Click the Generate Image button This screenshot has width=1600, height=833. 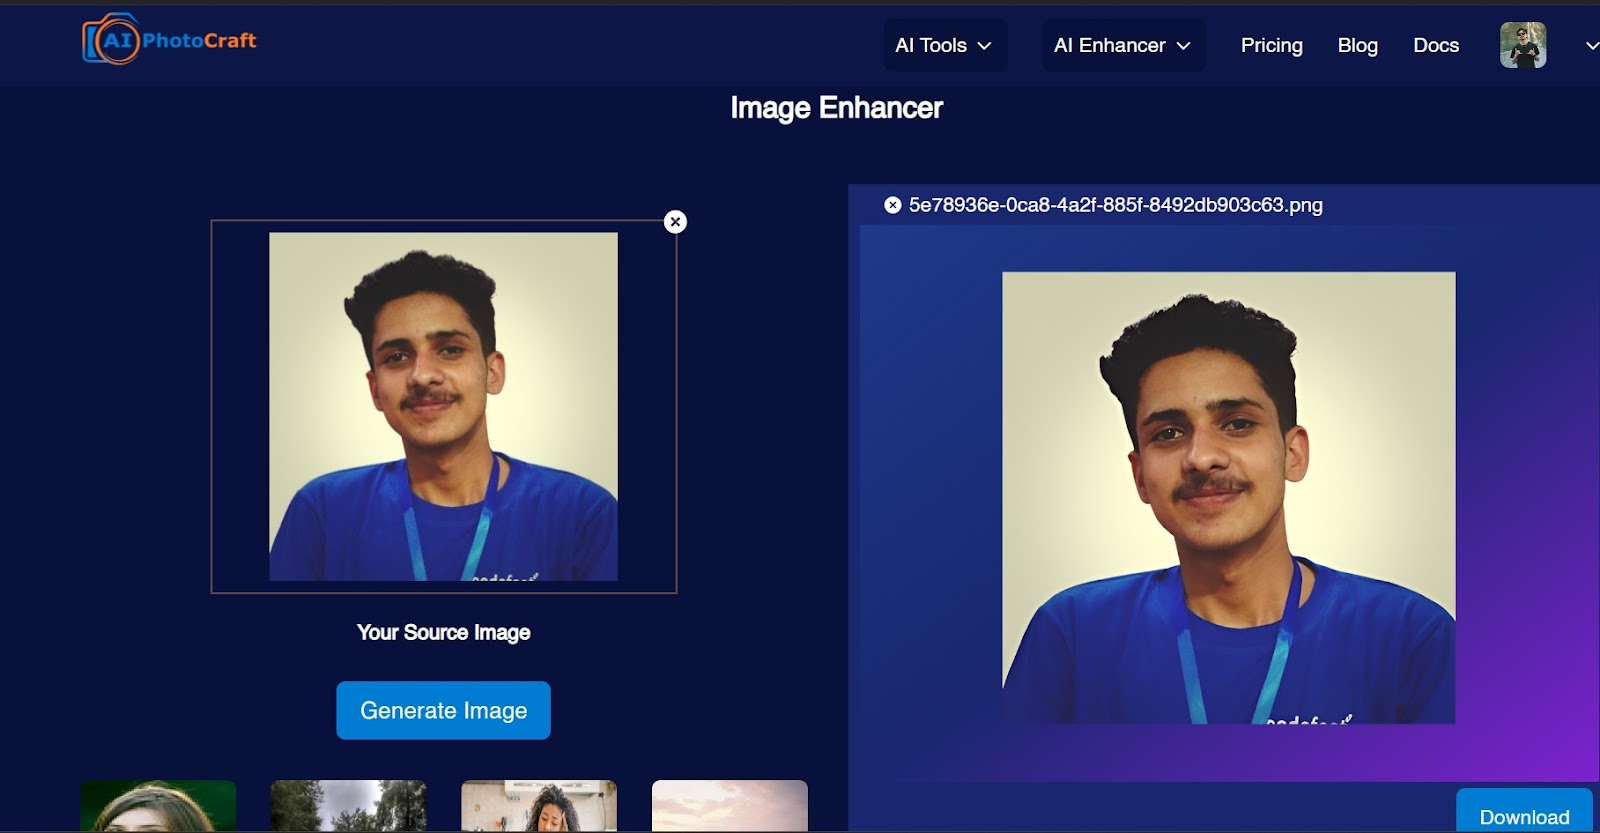click(443, 710)
